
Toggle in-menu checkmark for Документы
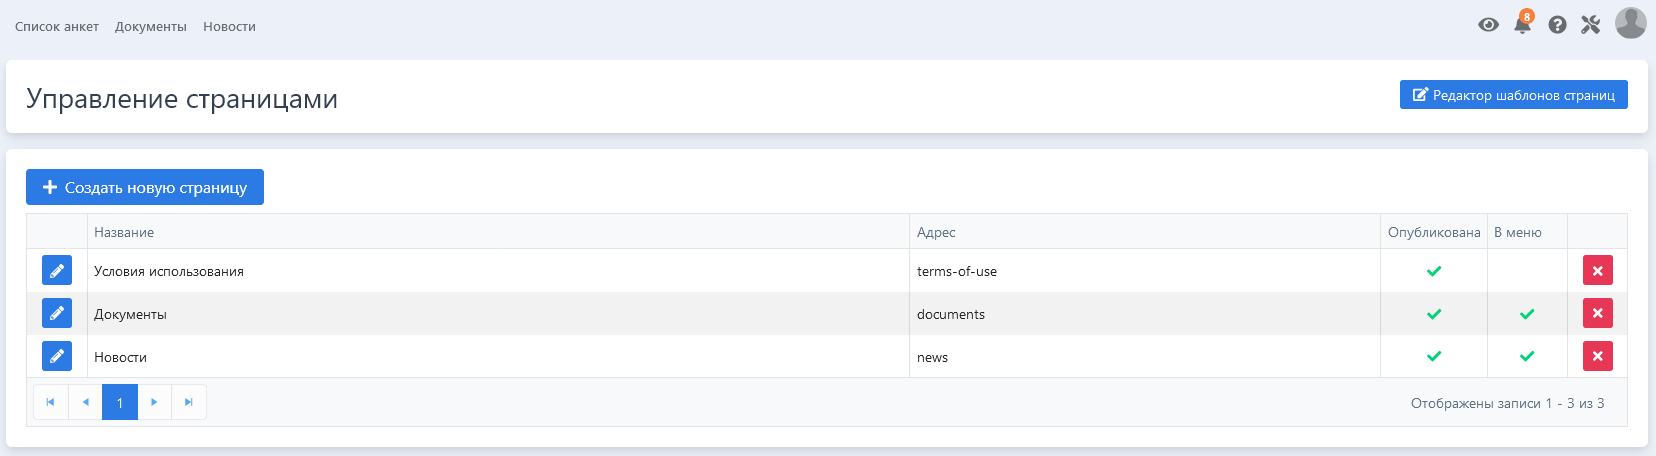tap(1526, 314)
